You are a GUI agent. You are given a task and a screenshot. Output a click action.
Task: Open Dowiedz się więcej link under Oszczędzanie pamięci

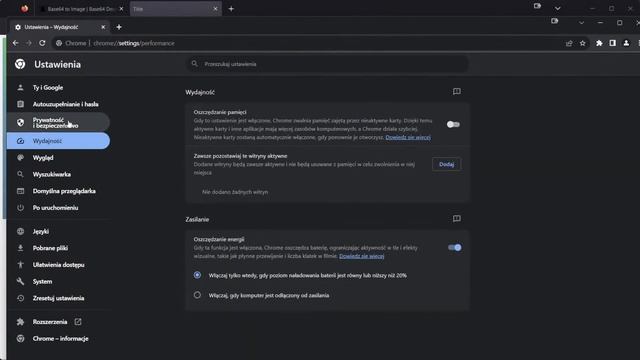coord(408,137)
